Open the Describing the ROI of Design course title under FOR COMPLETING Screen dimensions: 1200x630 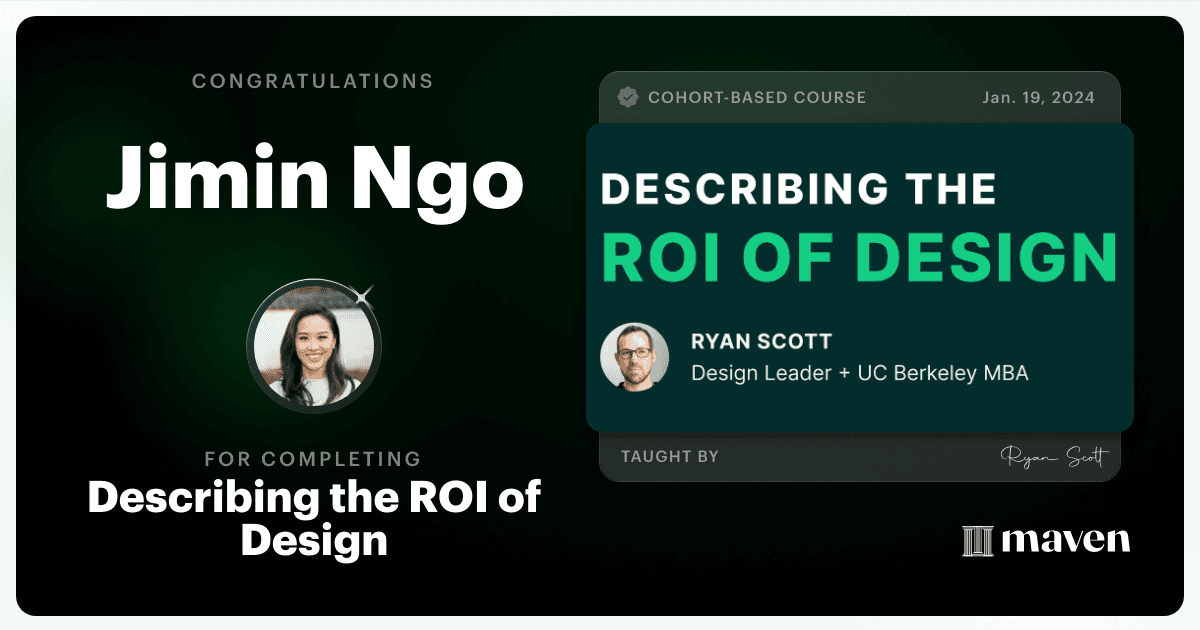[x=314, y=519]
